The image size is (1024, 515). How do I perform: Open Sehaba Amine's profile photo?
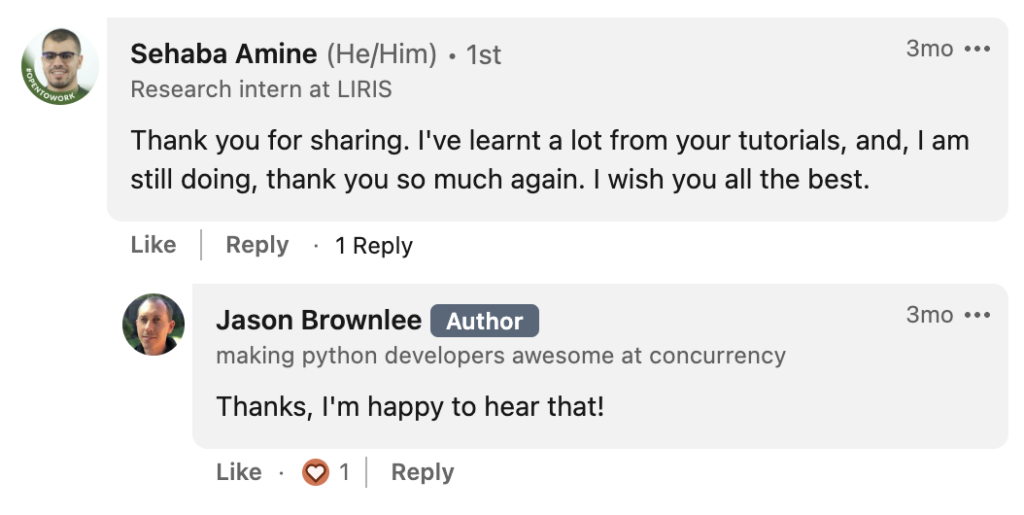(x=60, y=67)
